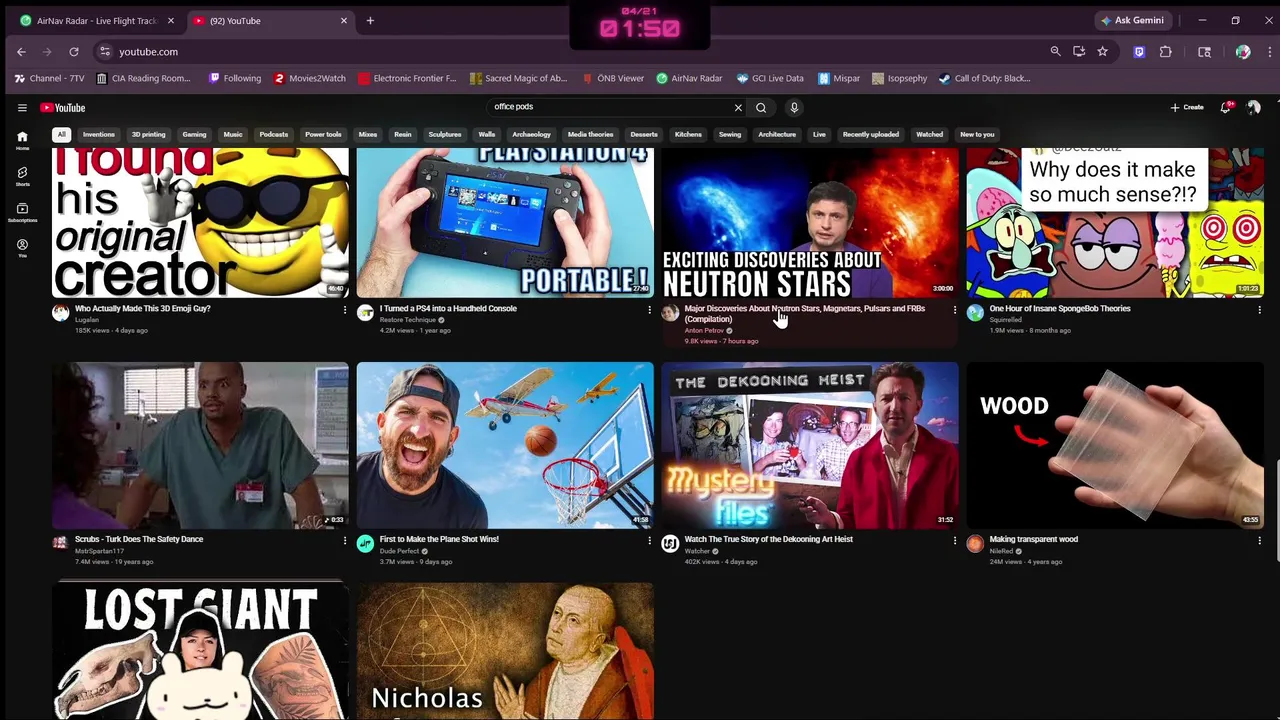Click the search magnifier button

coord(761,107)
